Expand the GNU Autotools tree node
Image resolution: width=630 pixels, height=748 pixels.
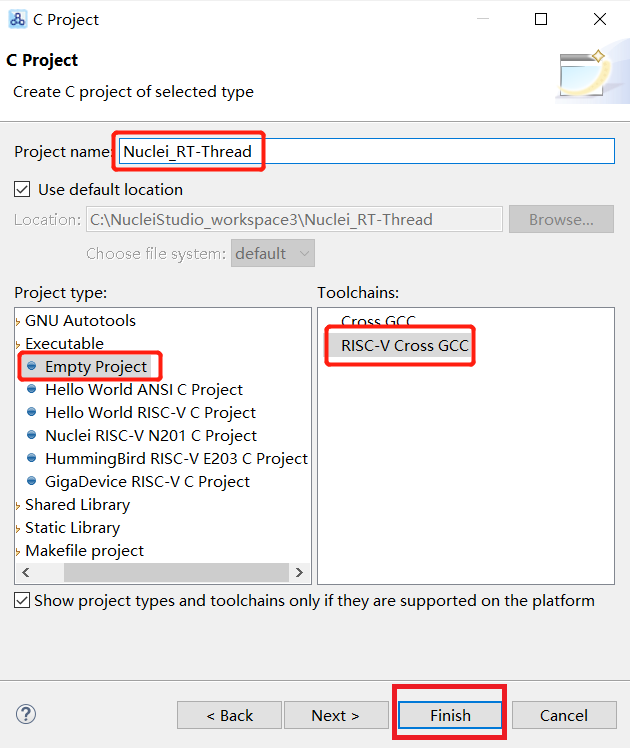[18, 321]
